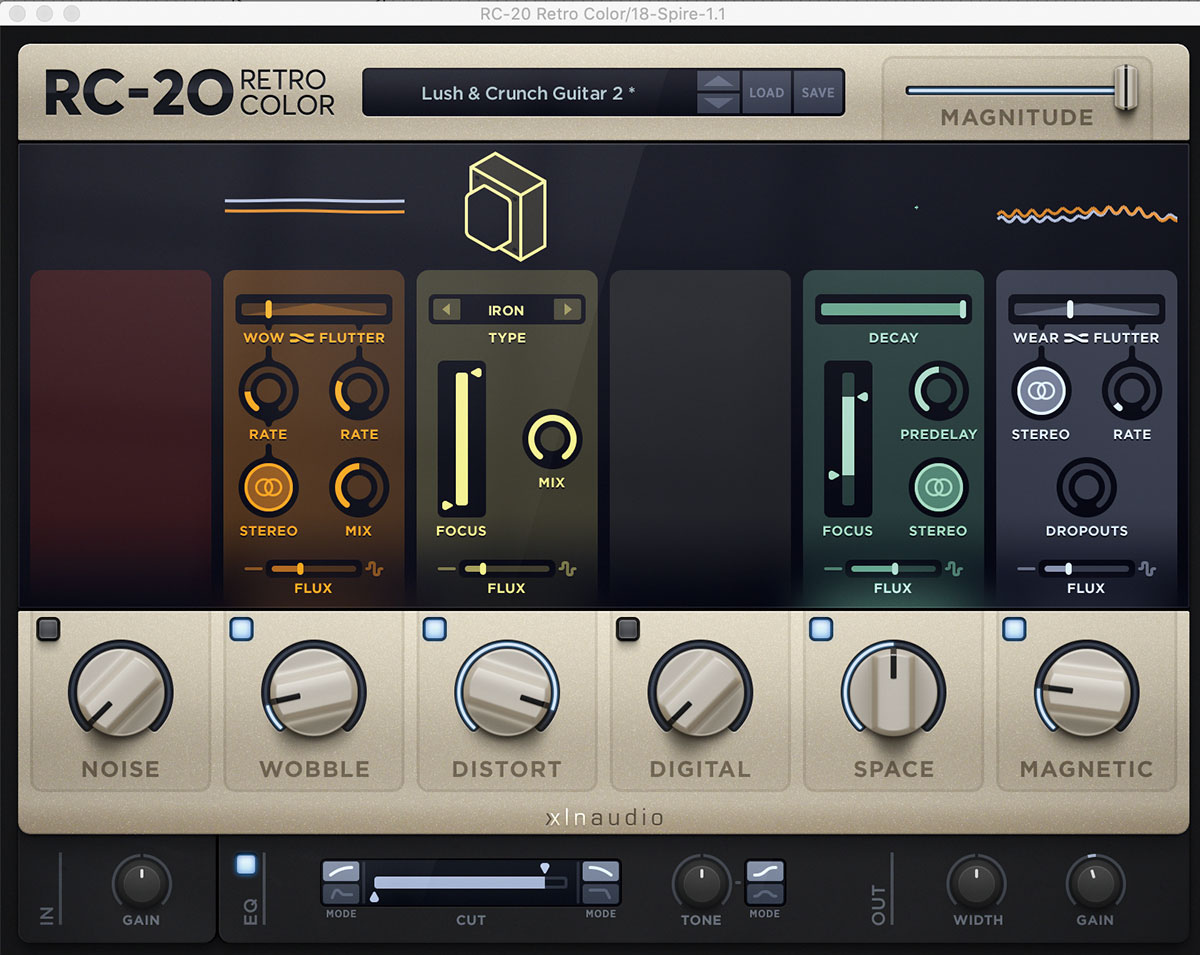Click the Wobble FLUX slider
The width and height of the screenshot is (1200, 955).
pos(314,569)
